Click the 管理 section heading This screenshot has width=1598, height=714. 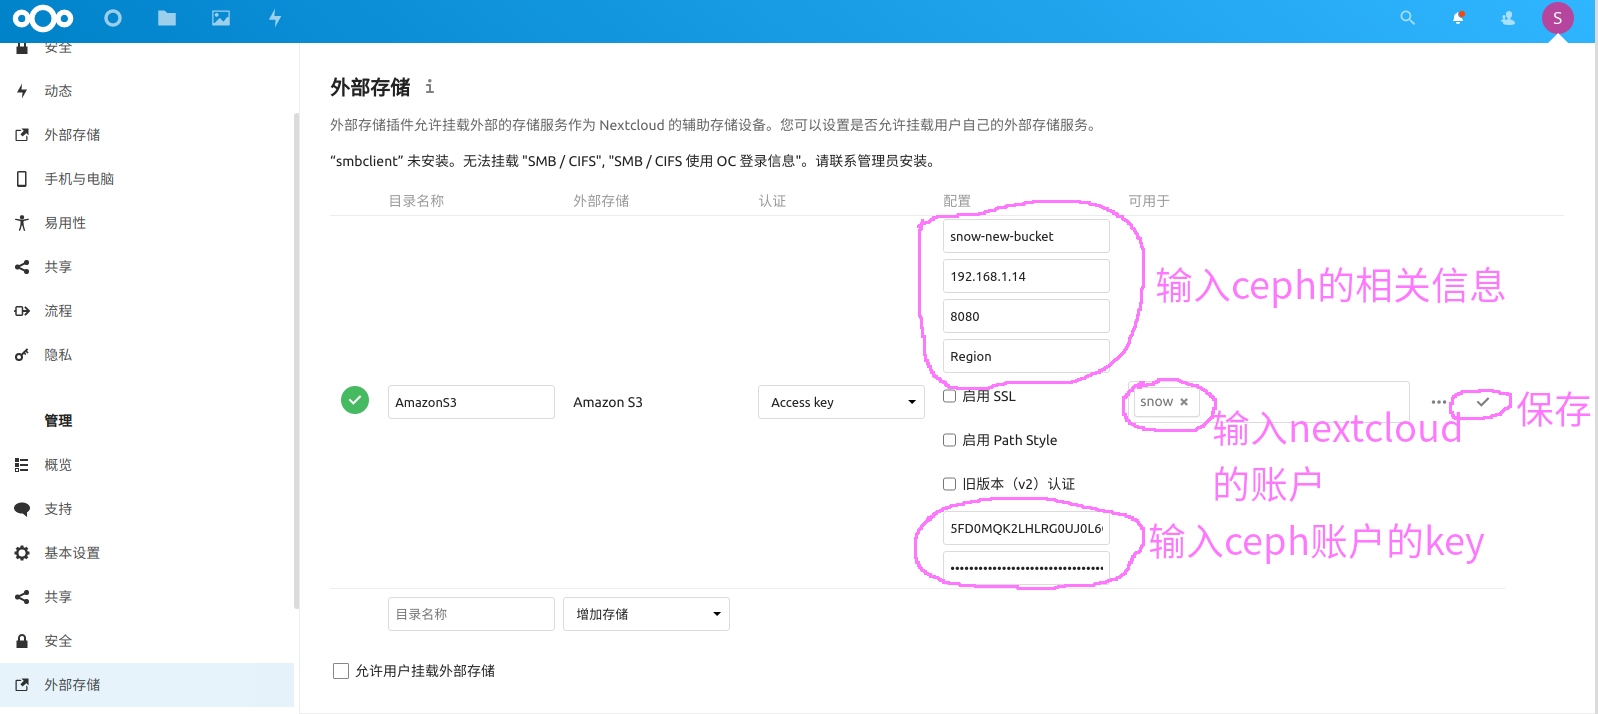pos(58,421)
